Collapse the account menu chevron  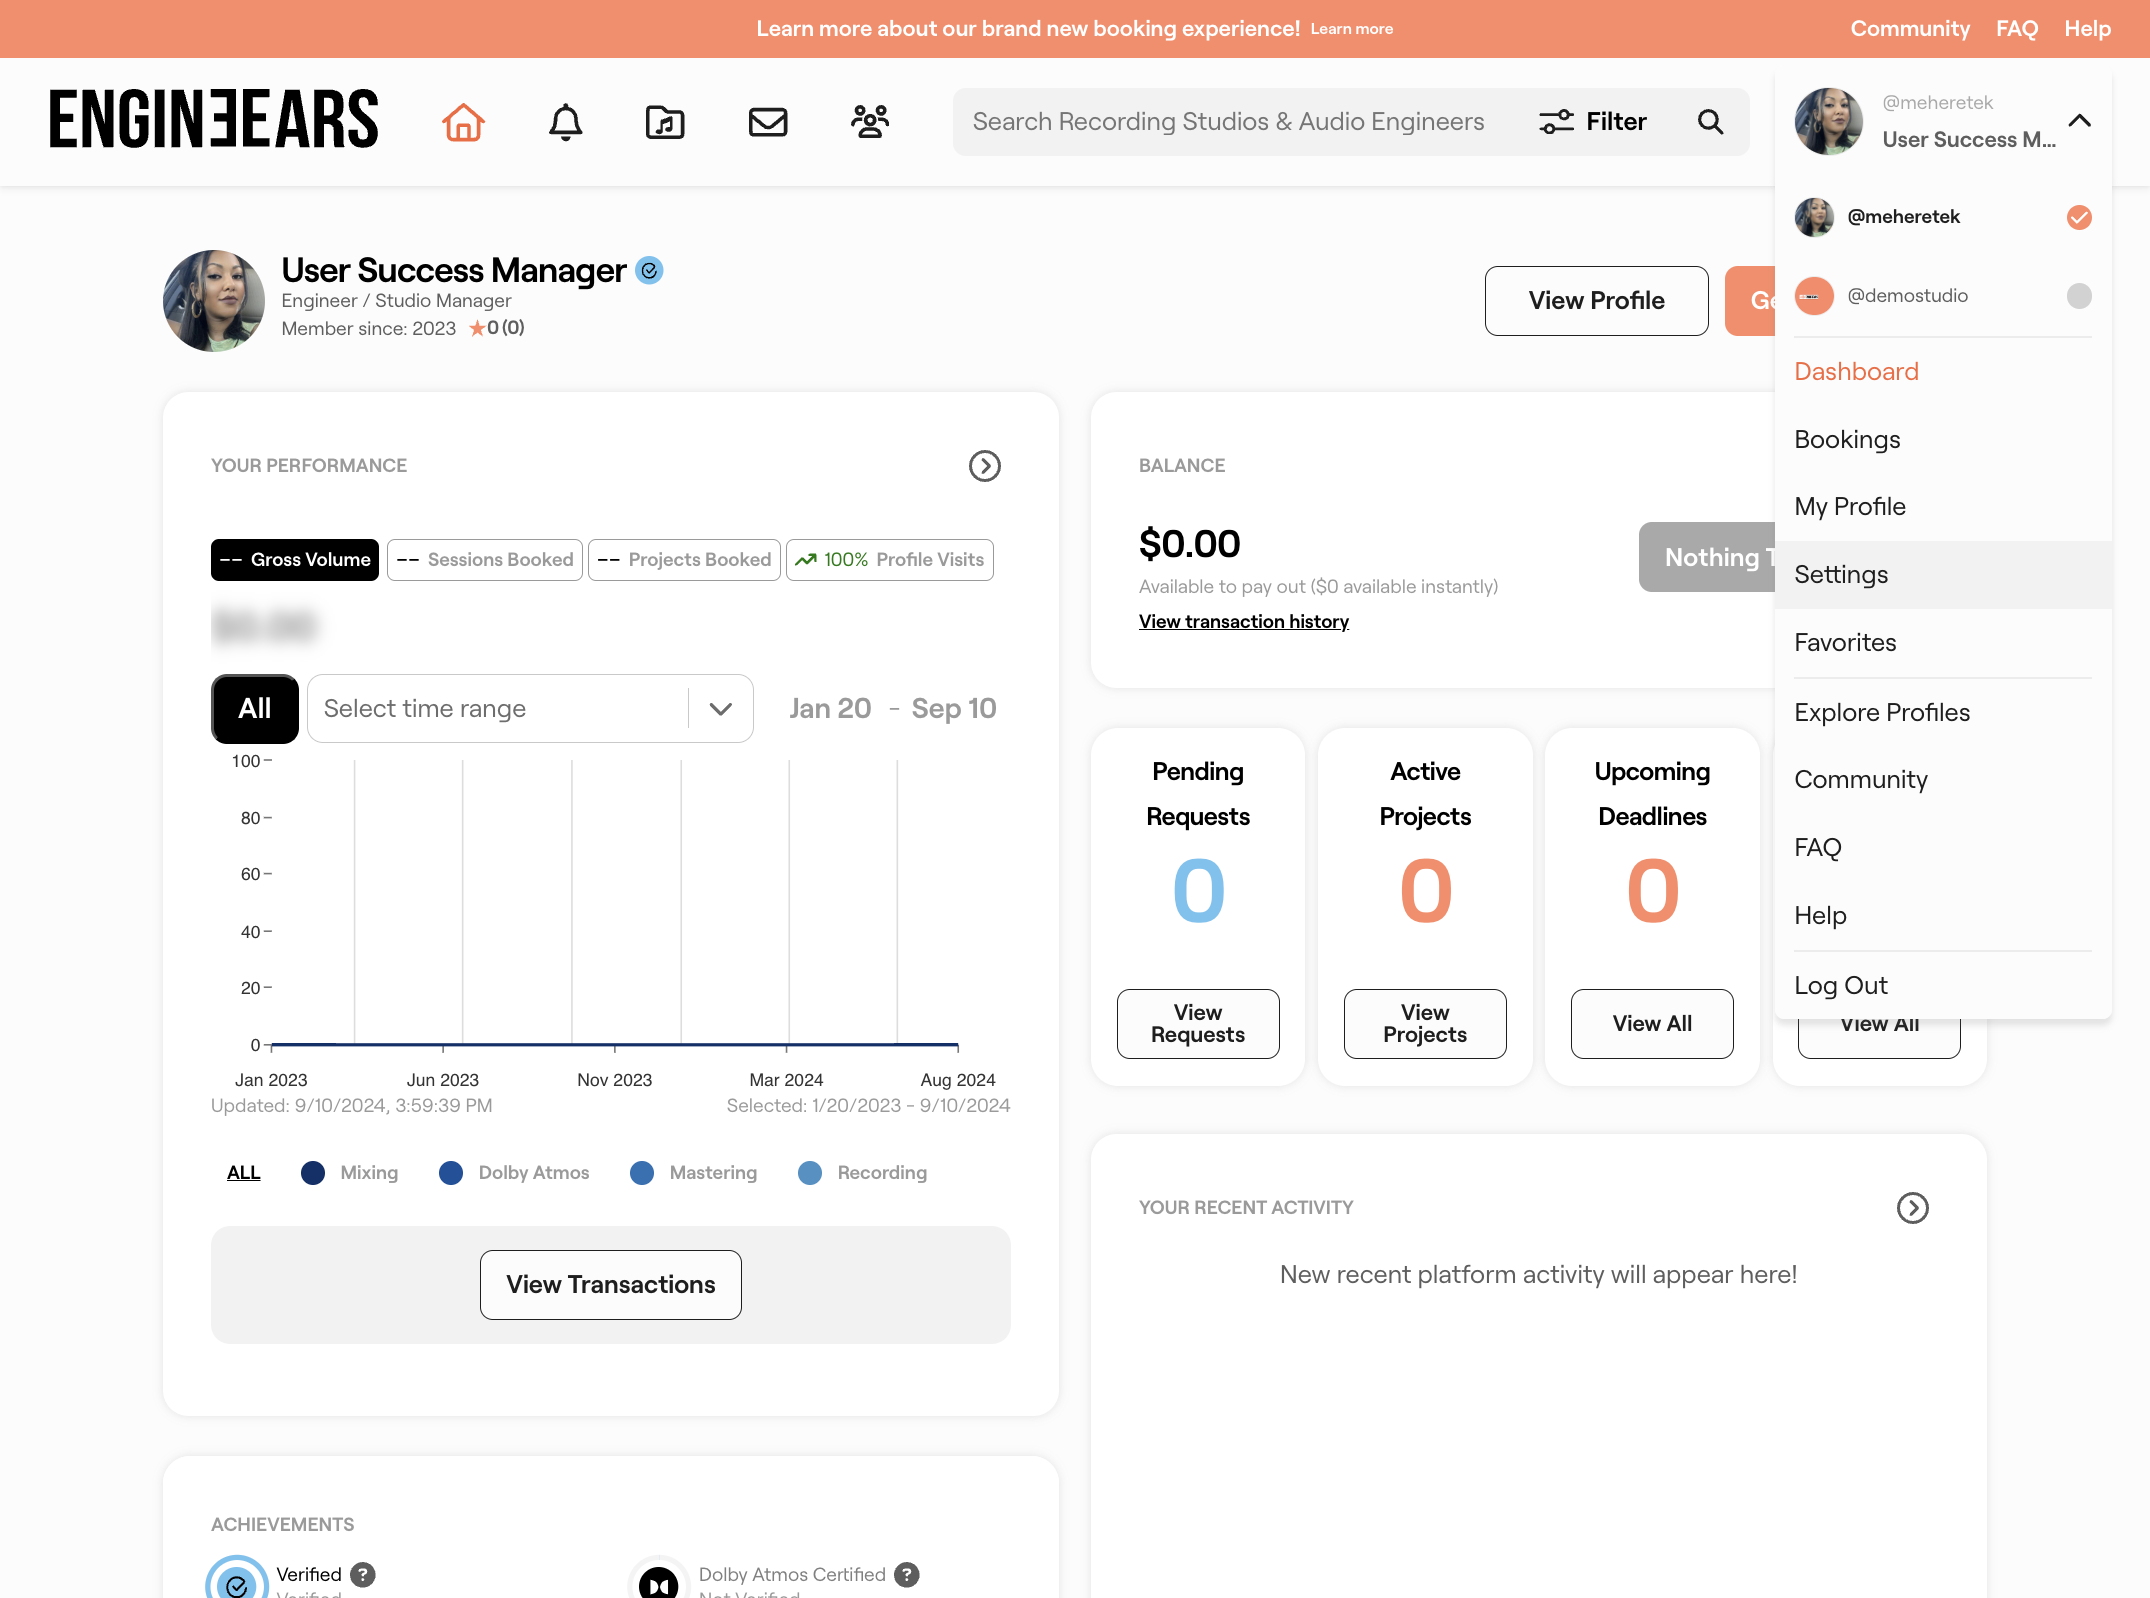pyautogui.click(x=2080, y=121)
